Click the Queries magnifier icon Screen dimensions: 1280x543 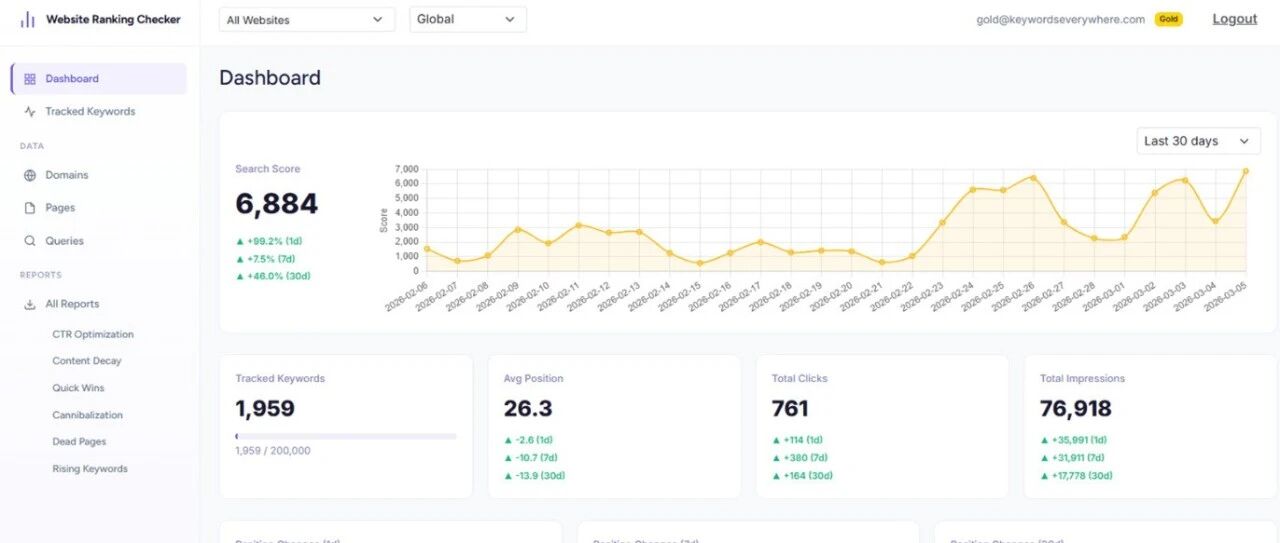[x=30, y=241]
